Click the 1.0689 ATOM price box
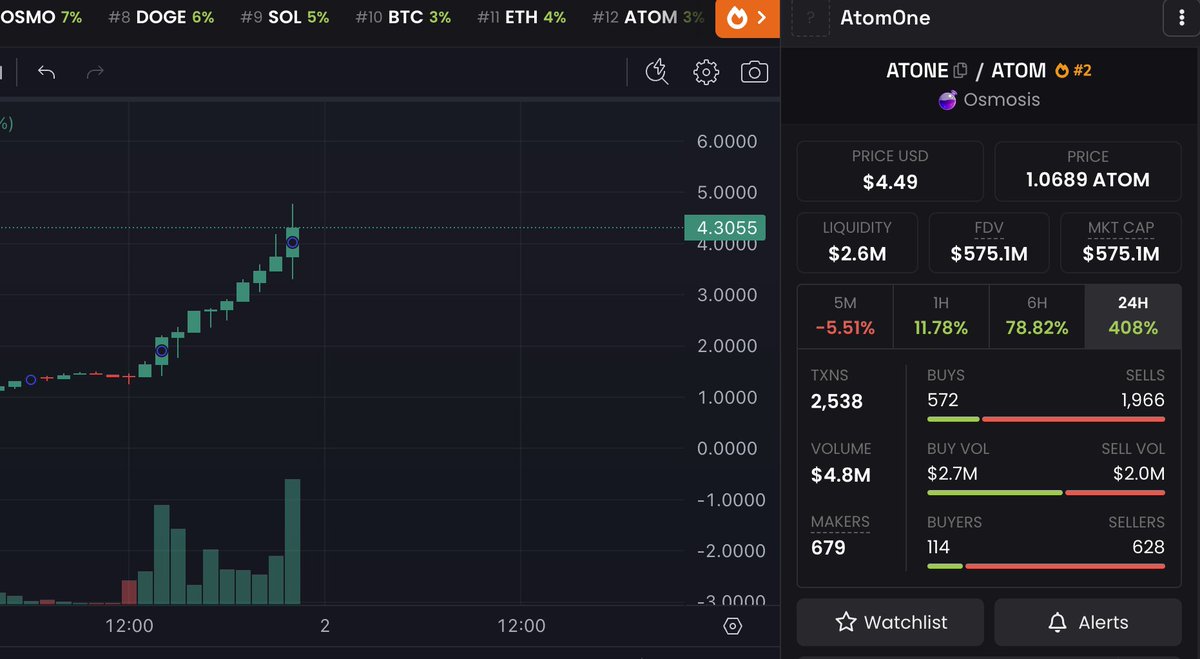This screenshot has width=1200, height=659. 1088,171
